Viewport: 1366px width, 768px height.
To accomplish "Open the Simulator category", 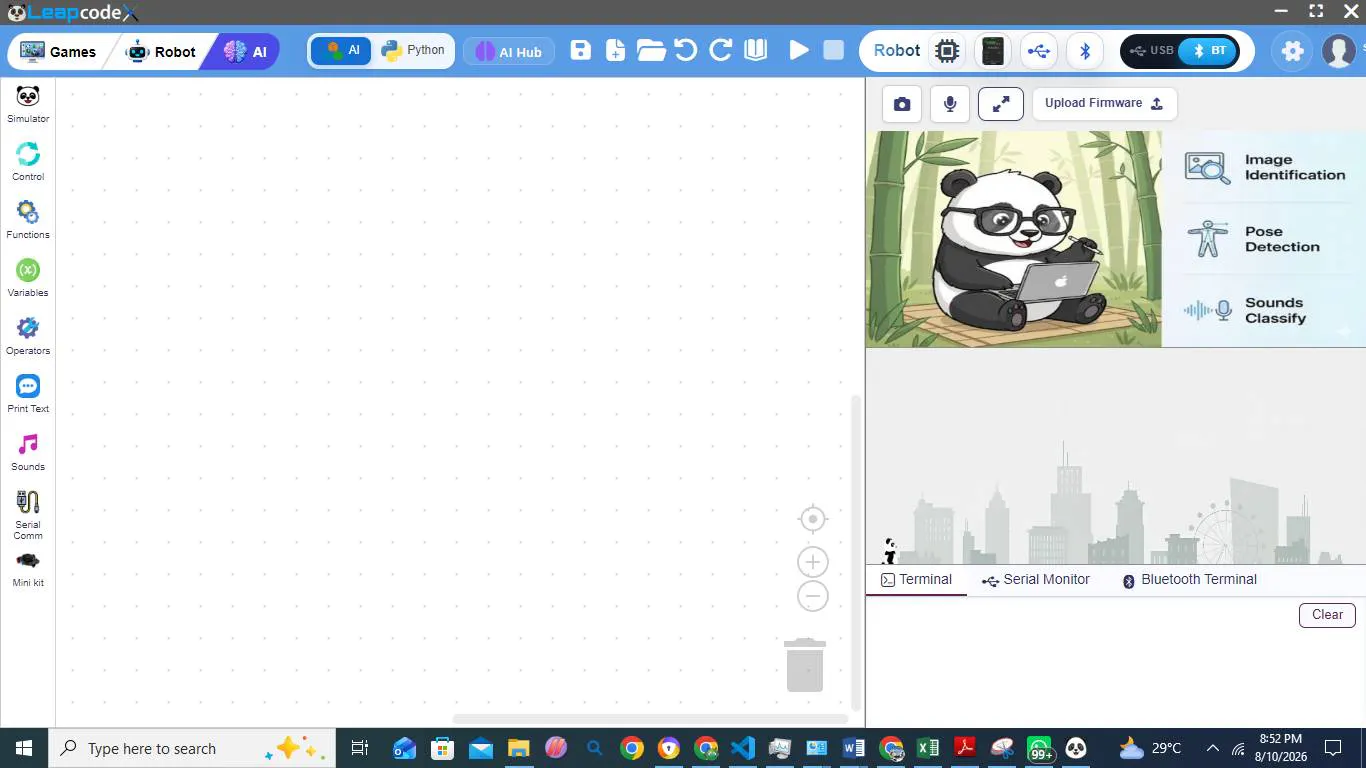I will click(x=28, y=104).
